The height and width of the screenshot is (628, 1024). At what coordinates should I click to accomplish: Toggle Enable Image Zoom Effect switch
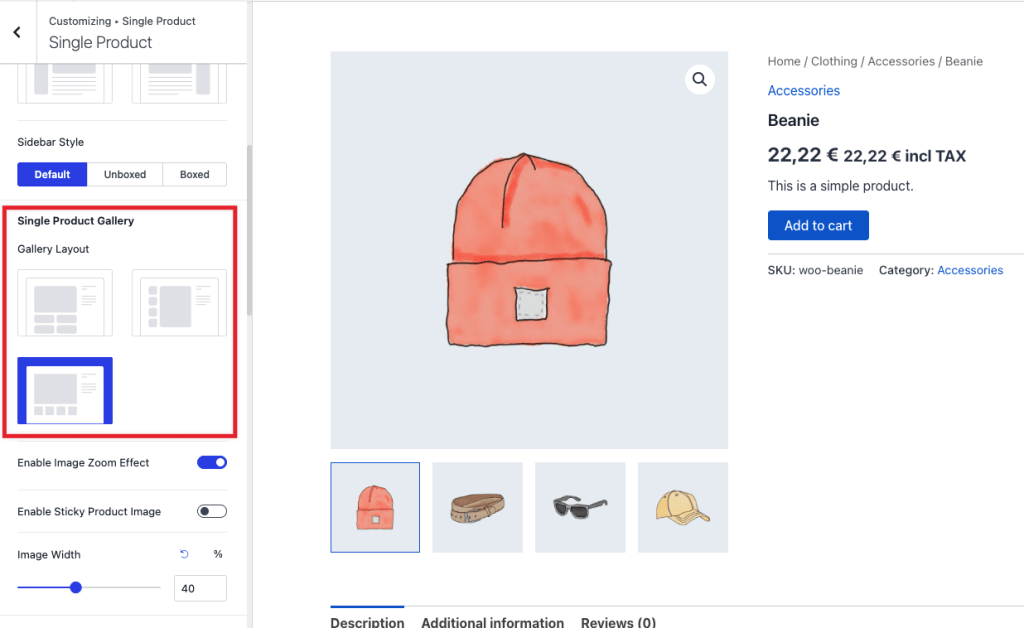212,462
